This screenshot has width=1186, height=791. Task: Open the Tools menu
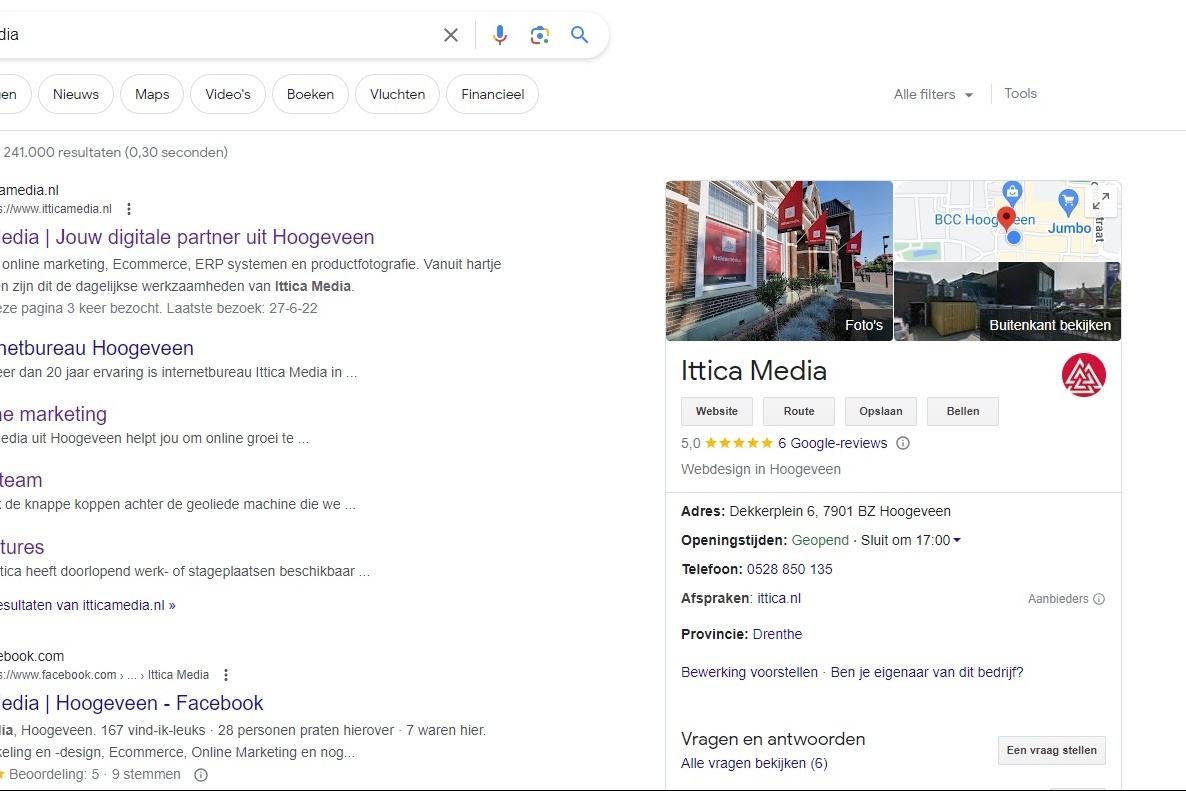tap(1020, 94)
